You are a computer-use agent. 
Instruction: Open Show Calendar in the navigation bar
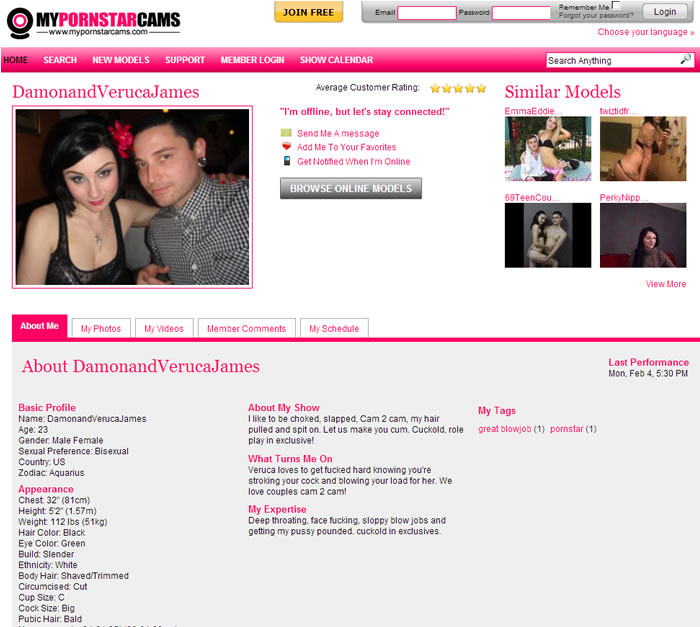coord(336,60)
